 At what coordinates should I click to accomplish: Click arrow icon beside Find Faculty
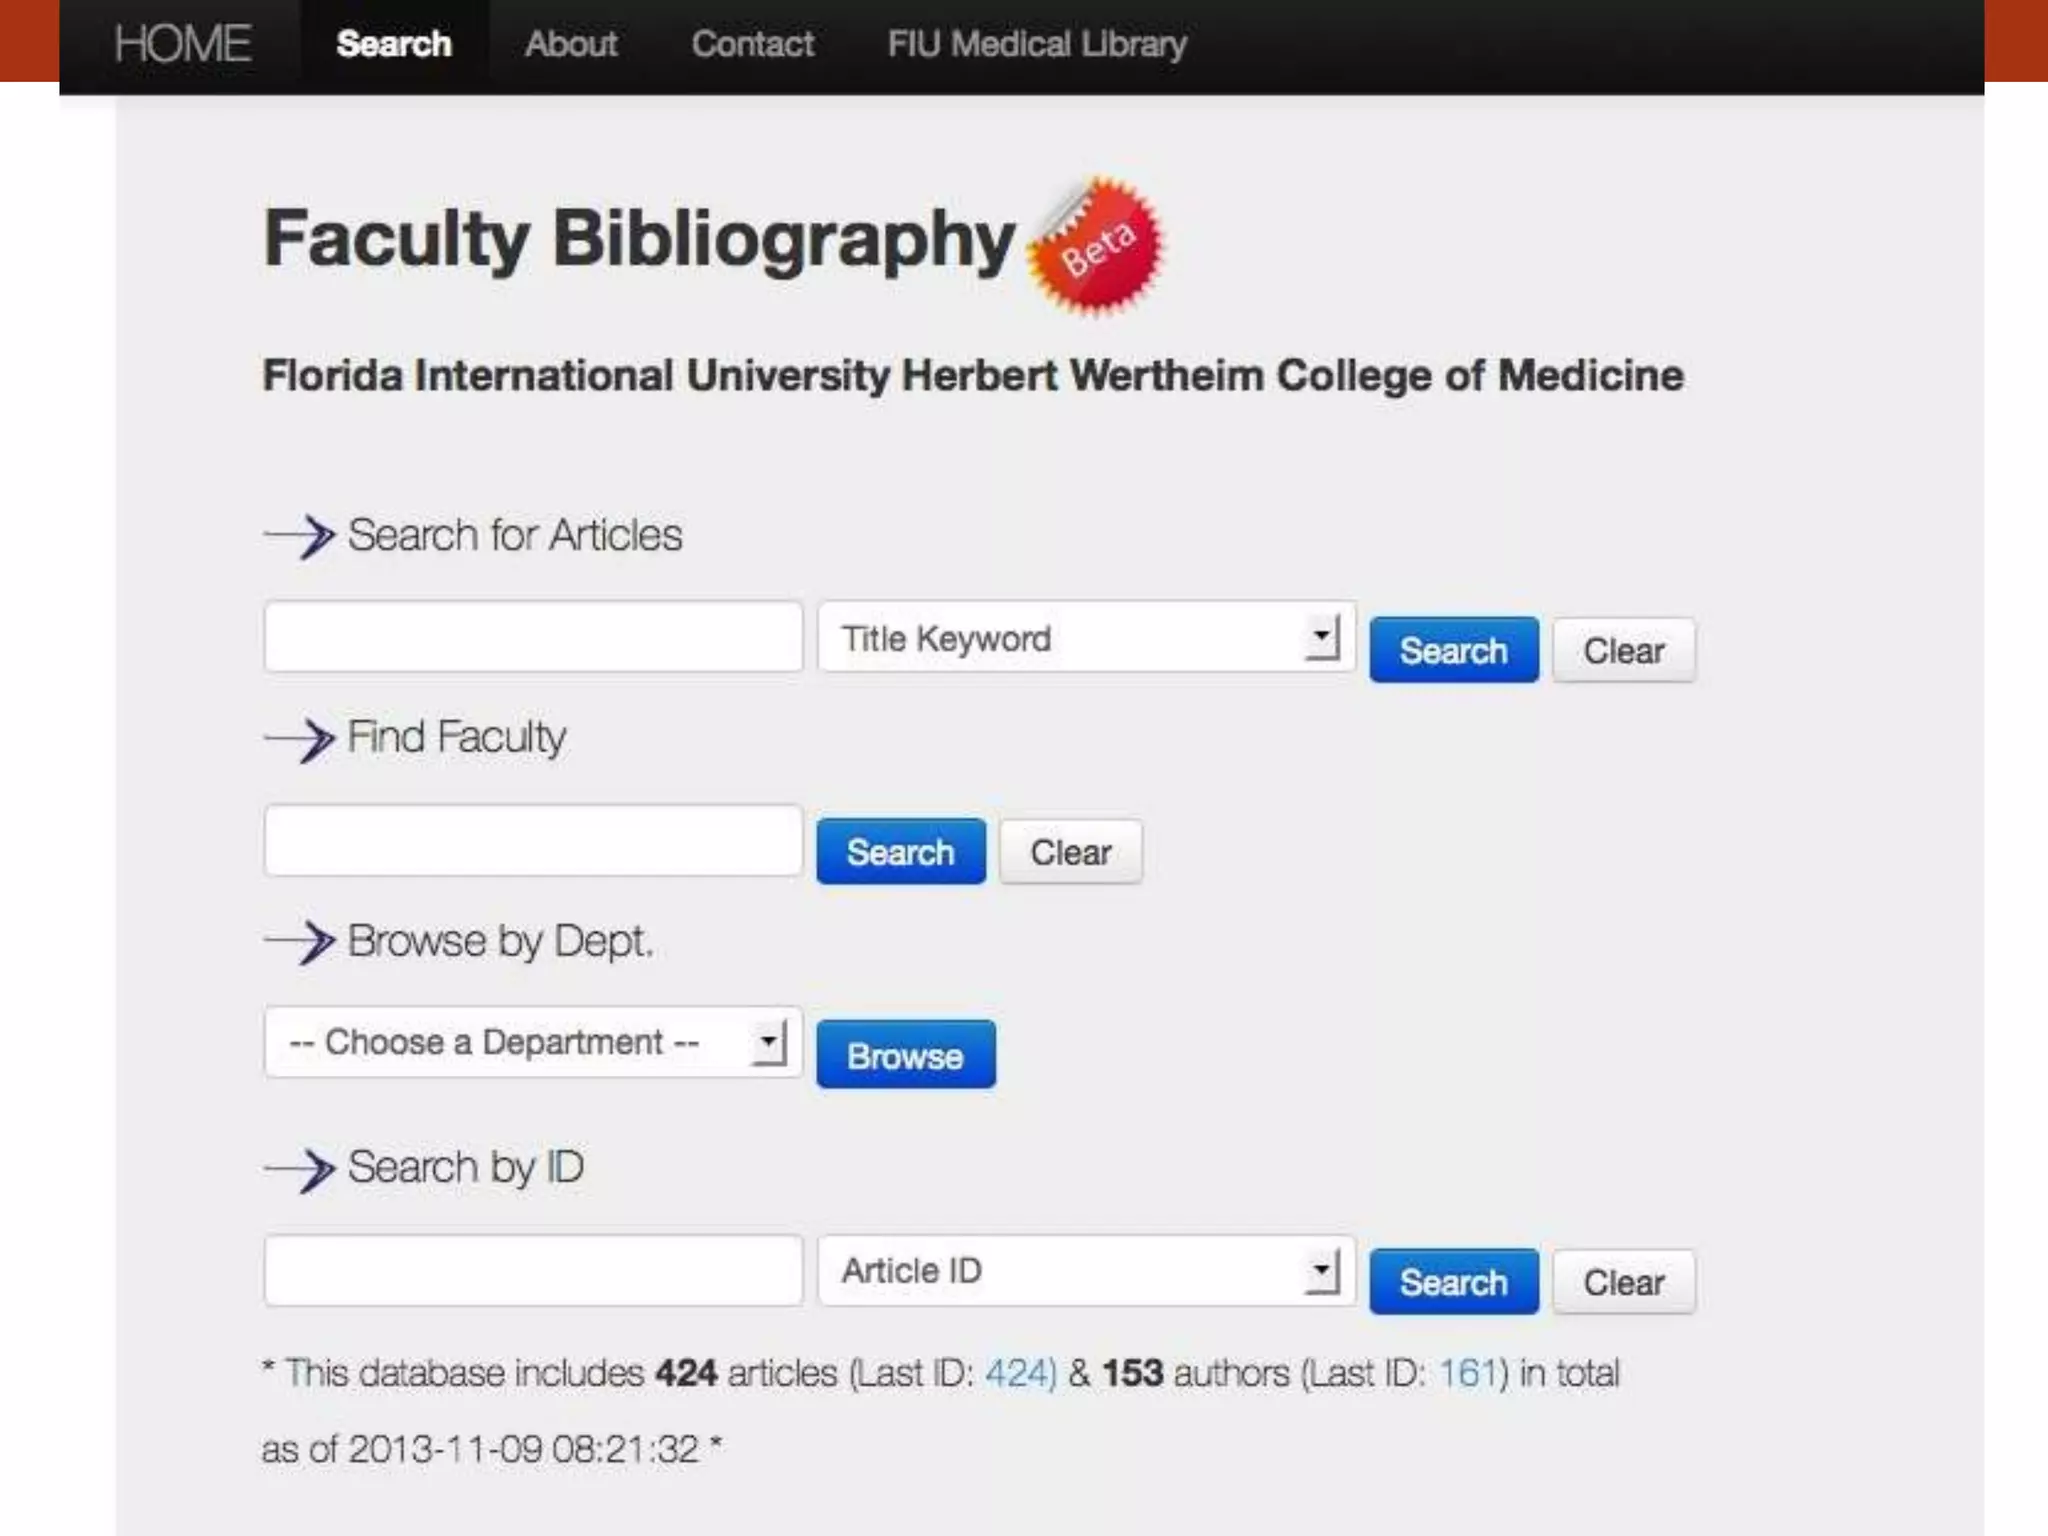pos(299,740)
